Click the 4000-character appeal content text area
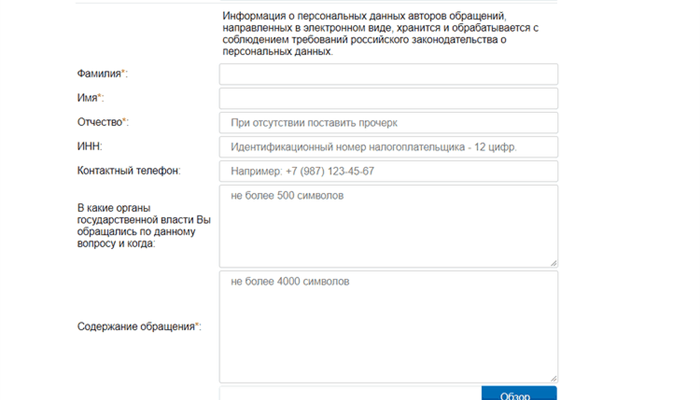The image size is (700, 400). 388,326
